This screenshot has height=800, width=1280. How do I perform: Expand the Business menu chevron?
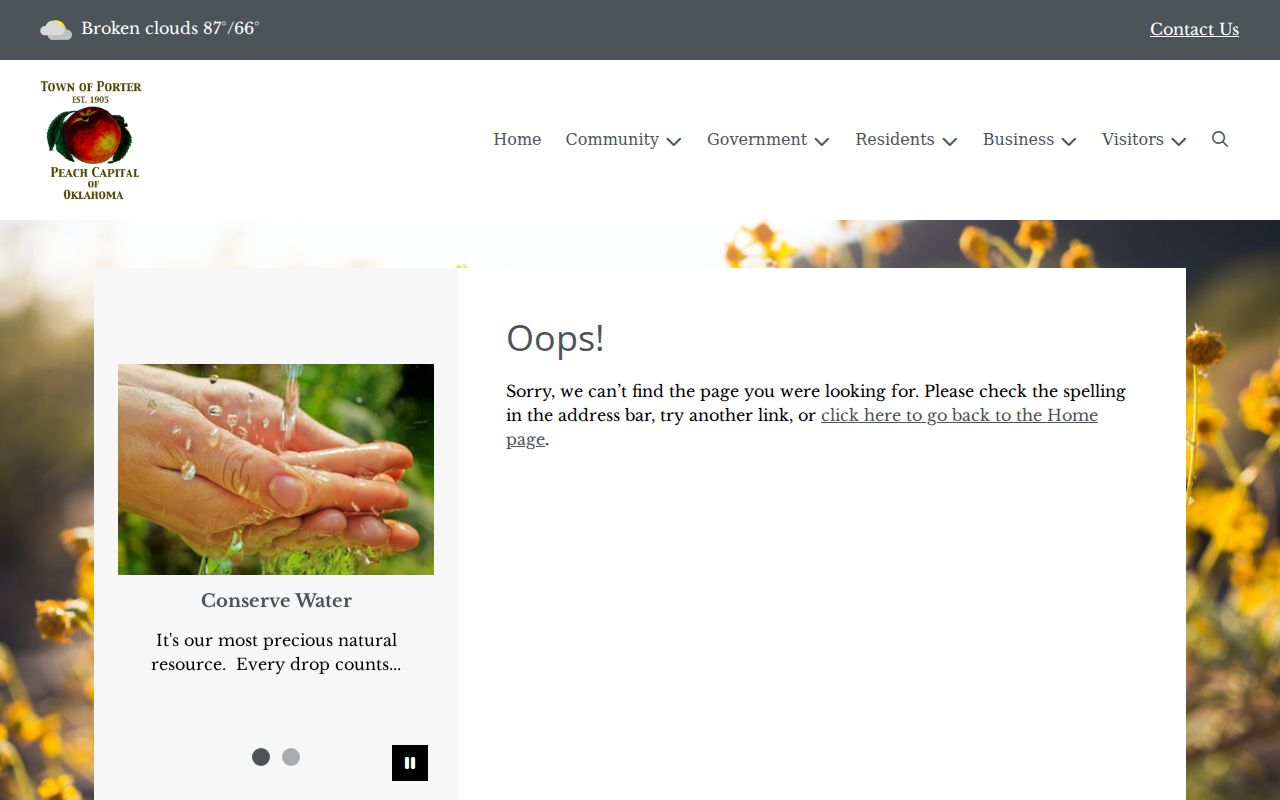coord(1069,141)
